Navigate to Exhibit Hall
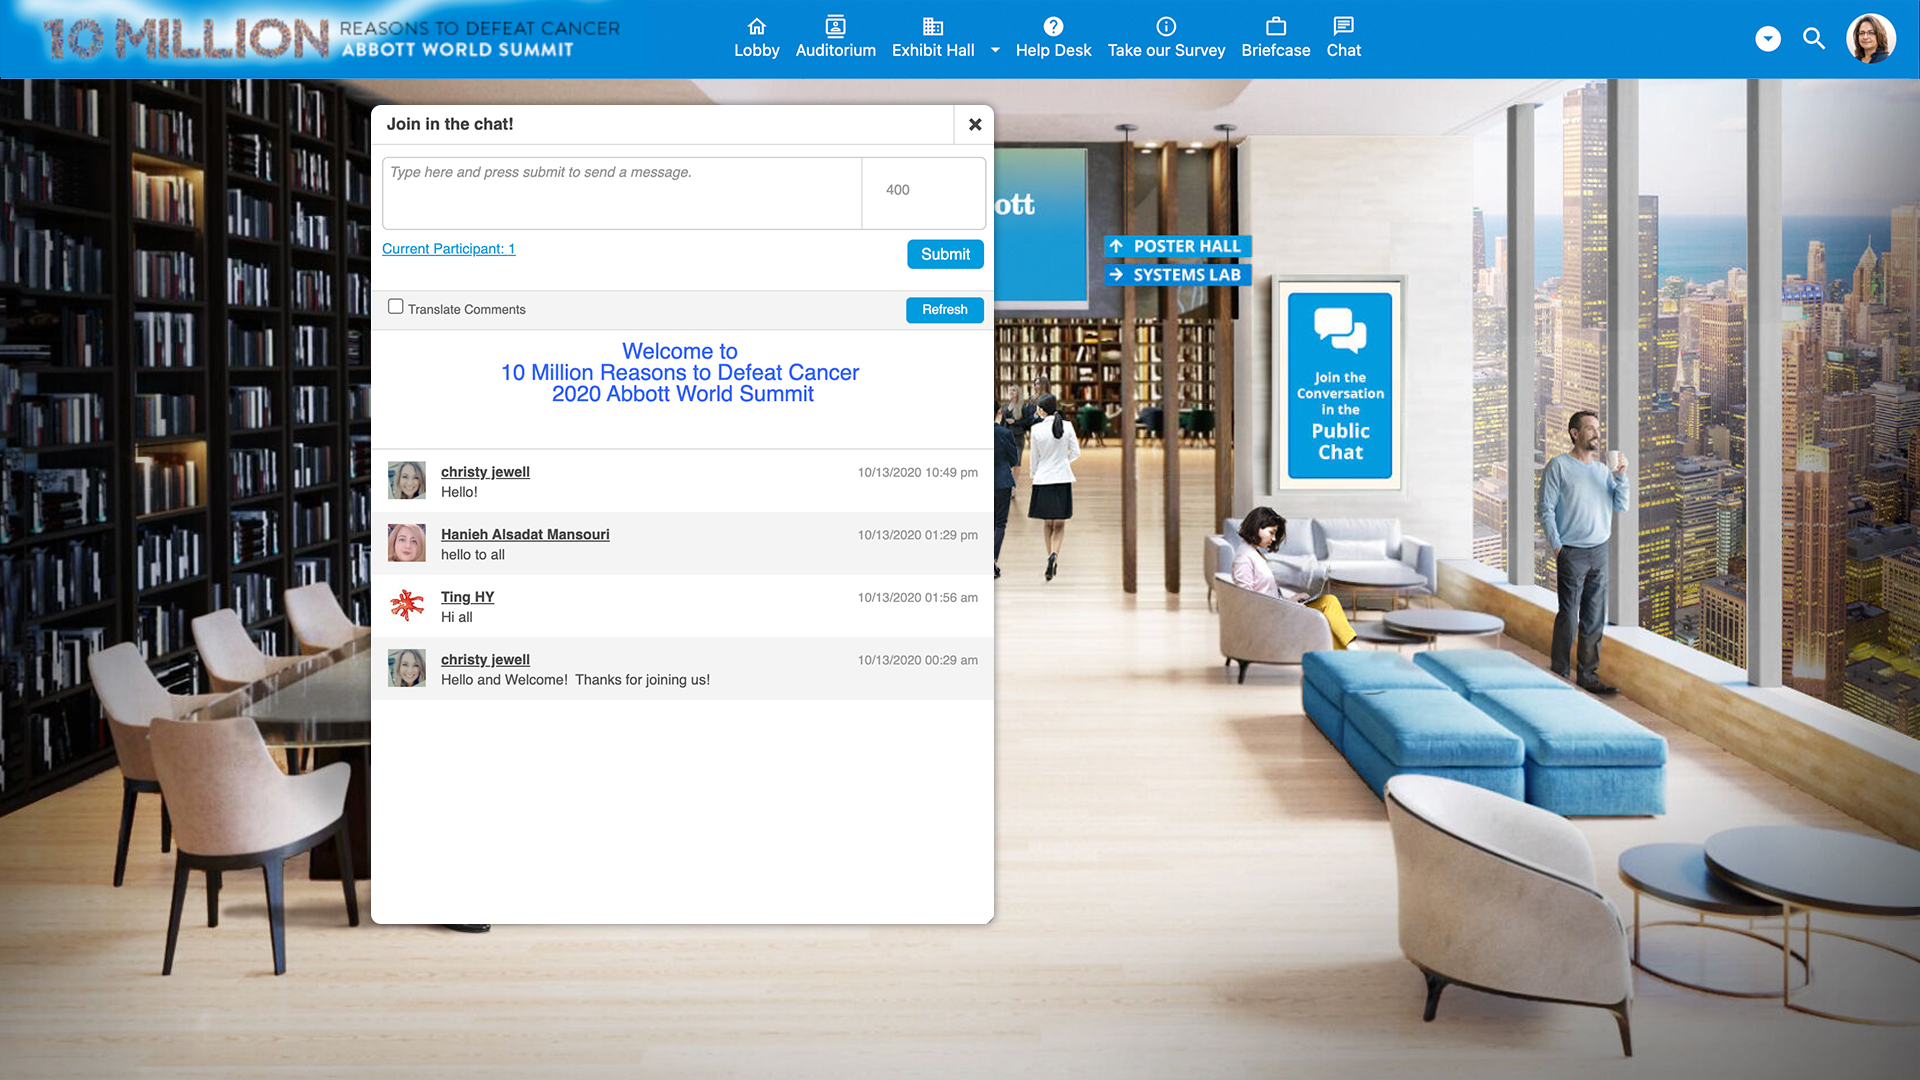1920x1080 pixels. point(932,38)
